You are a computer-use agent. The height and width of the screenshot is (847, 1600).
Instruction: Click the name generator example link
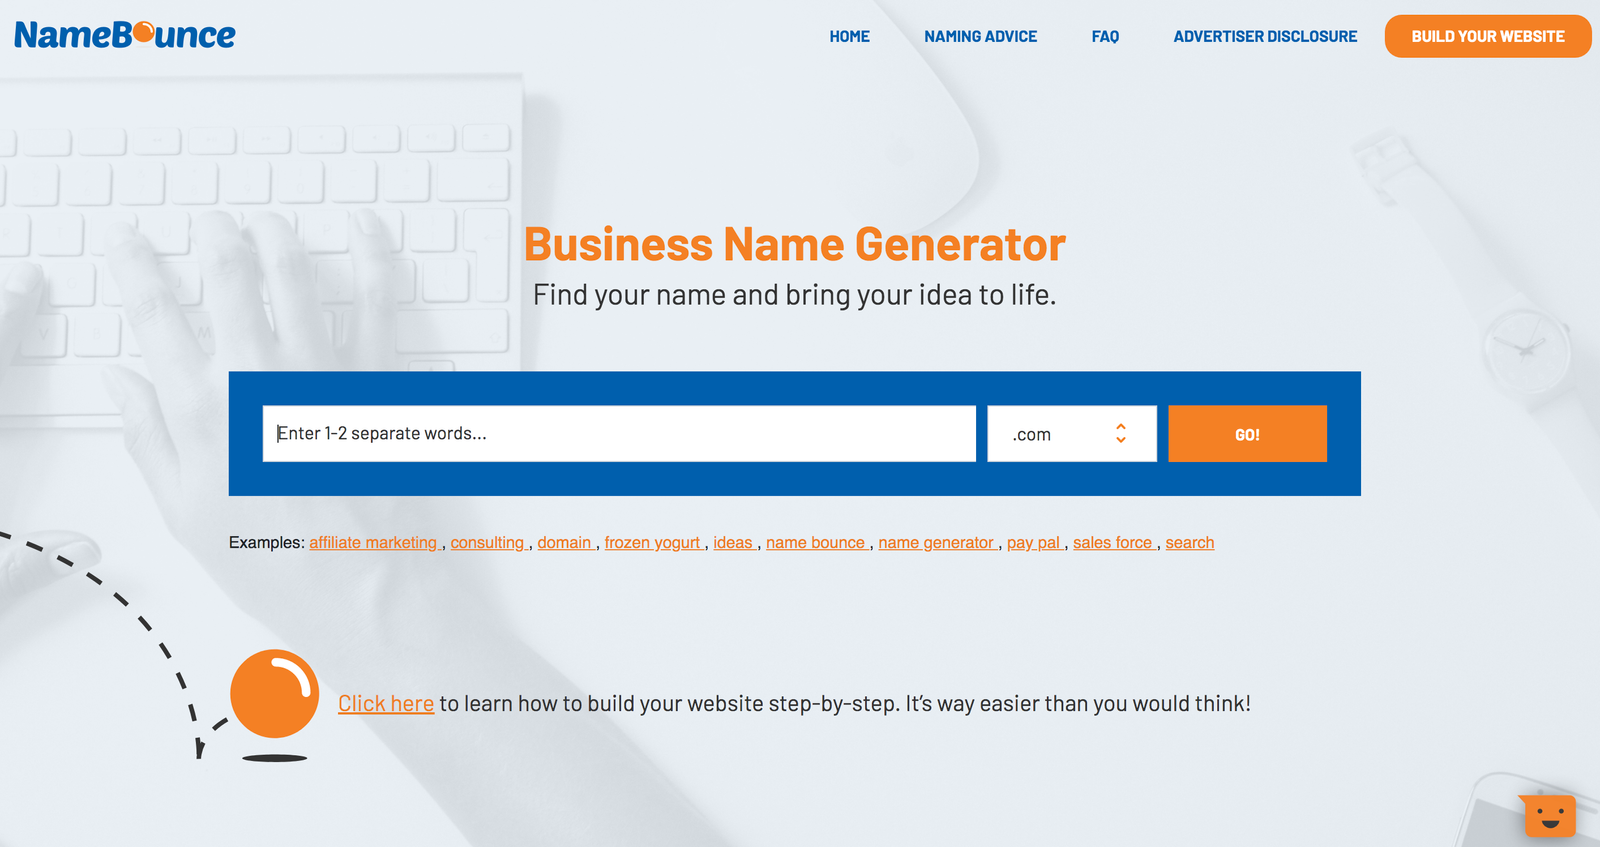pyautogui.click(x=936, y=543)
